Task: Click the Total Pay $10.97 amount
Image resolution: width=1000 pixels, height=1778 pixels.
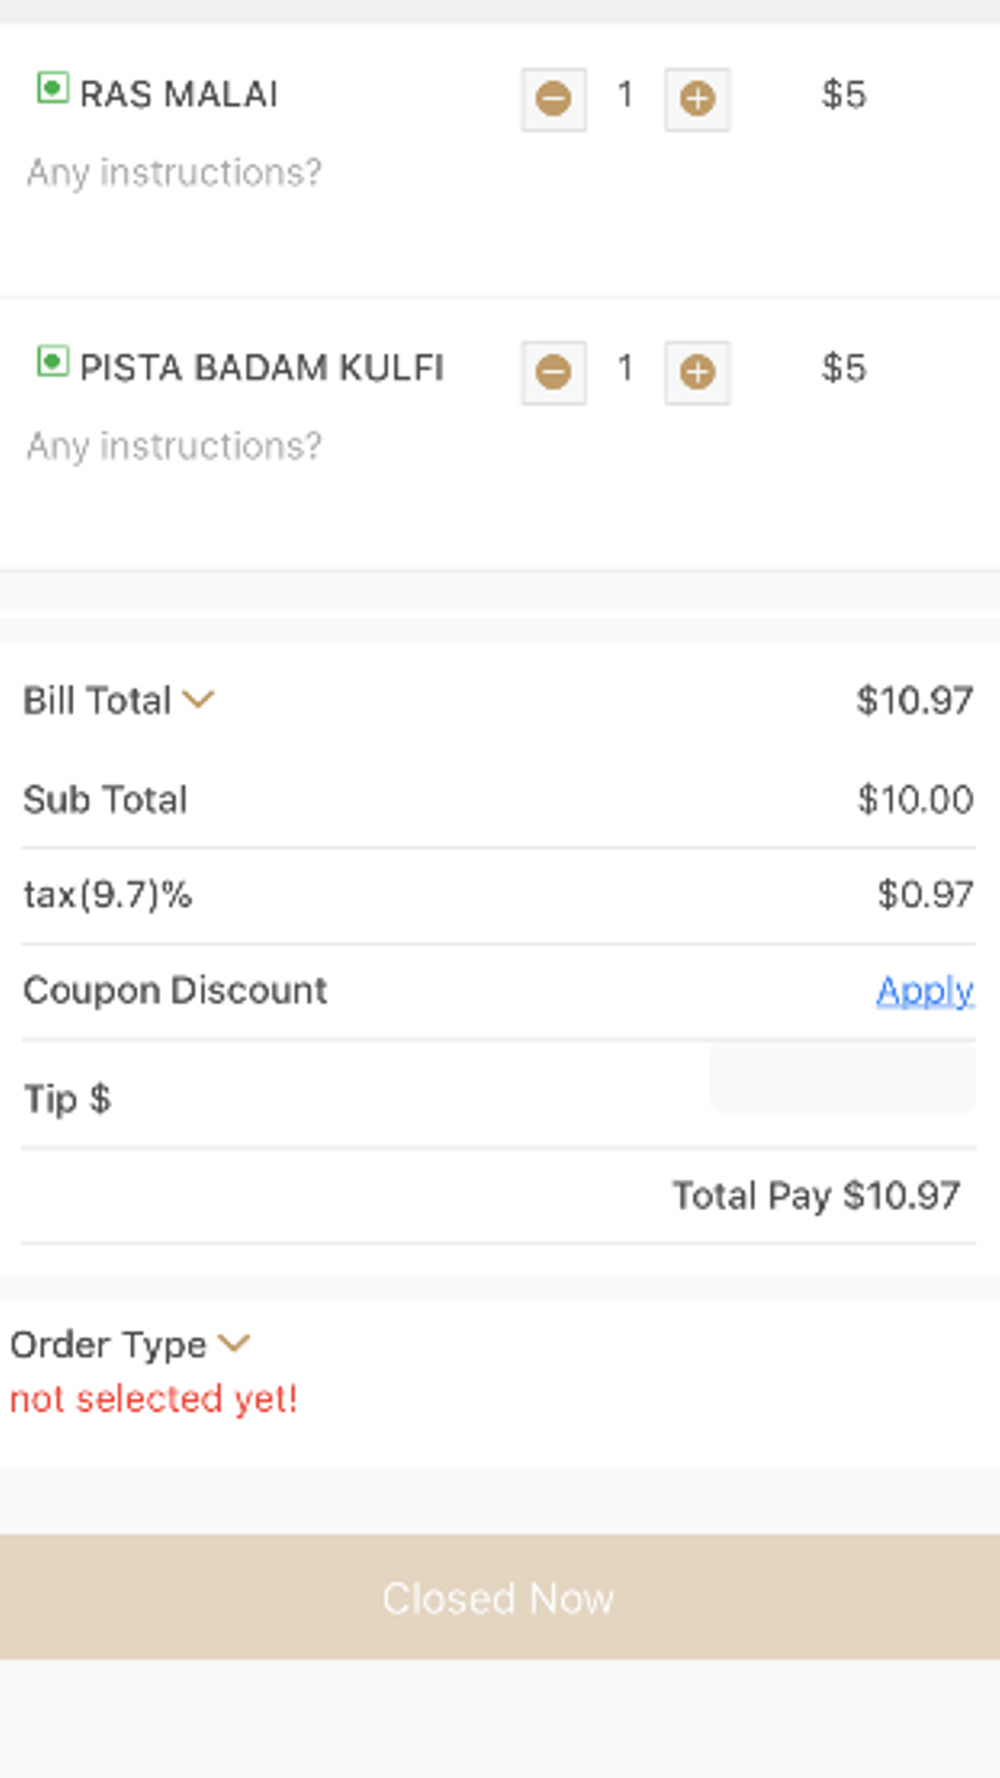Action: pyautogui.click(x=816, y=1195)
